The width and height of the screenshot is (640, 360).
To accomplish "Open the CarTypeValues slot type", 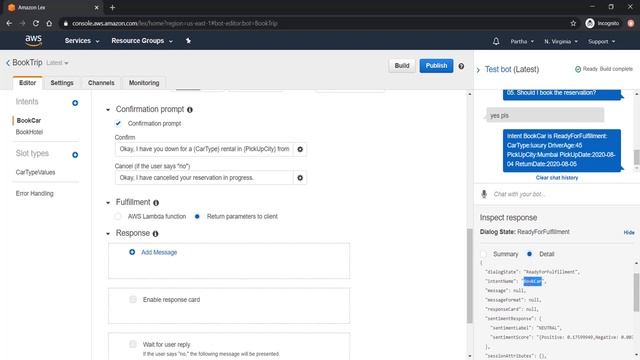I will tap(36, 172).
